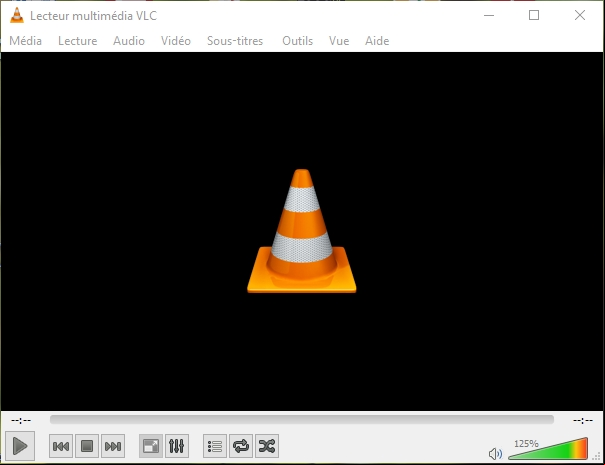Open the Outils menu
605x465 pixels.
click(297, 41)
